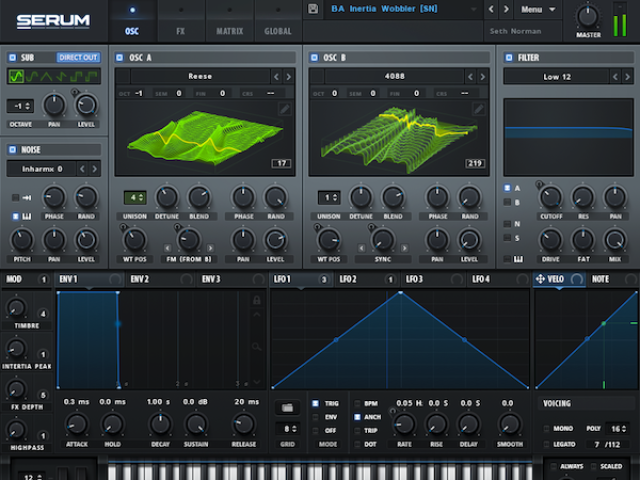Enable the LFO BPM checkbox

tap(357, 403)
